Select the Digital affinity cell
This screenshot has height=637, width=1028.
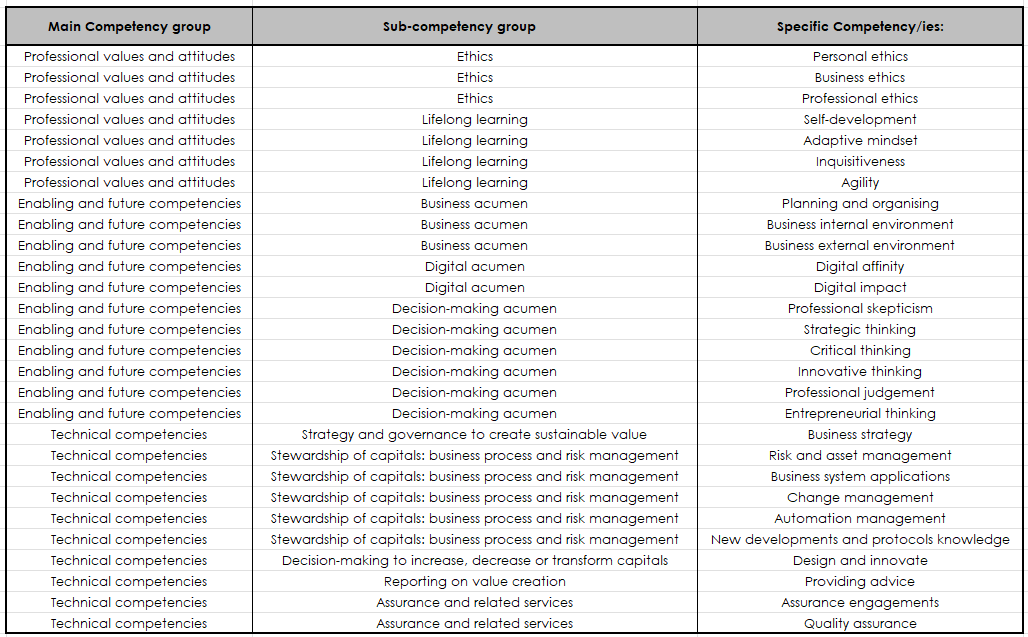click(860, 267)
